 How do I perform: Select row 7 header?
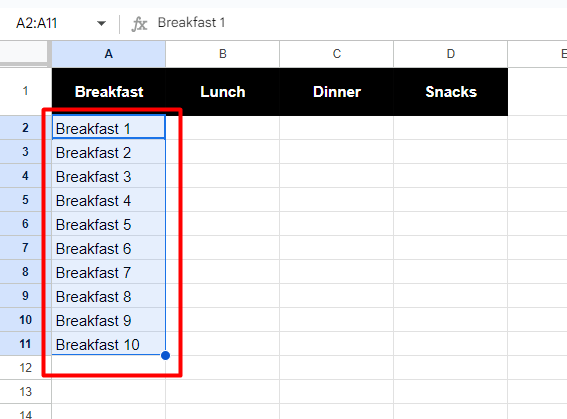point(25,248)
